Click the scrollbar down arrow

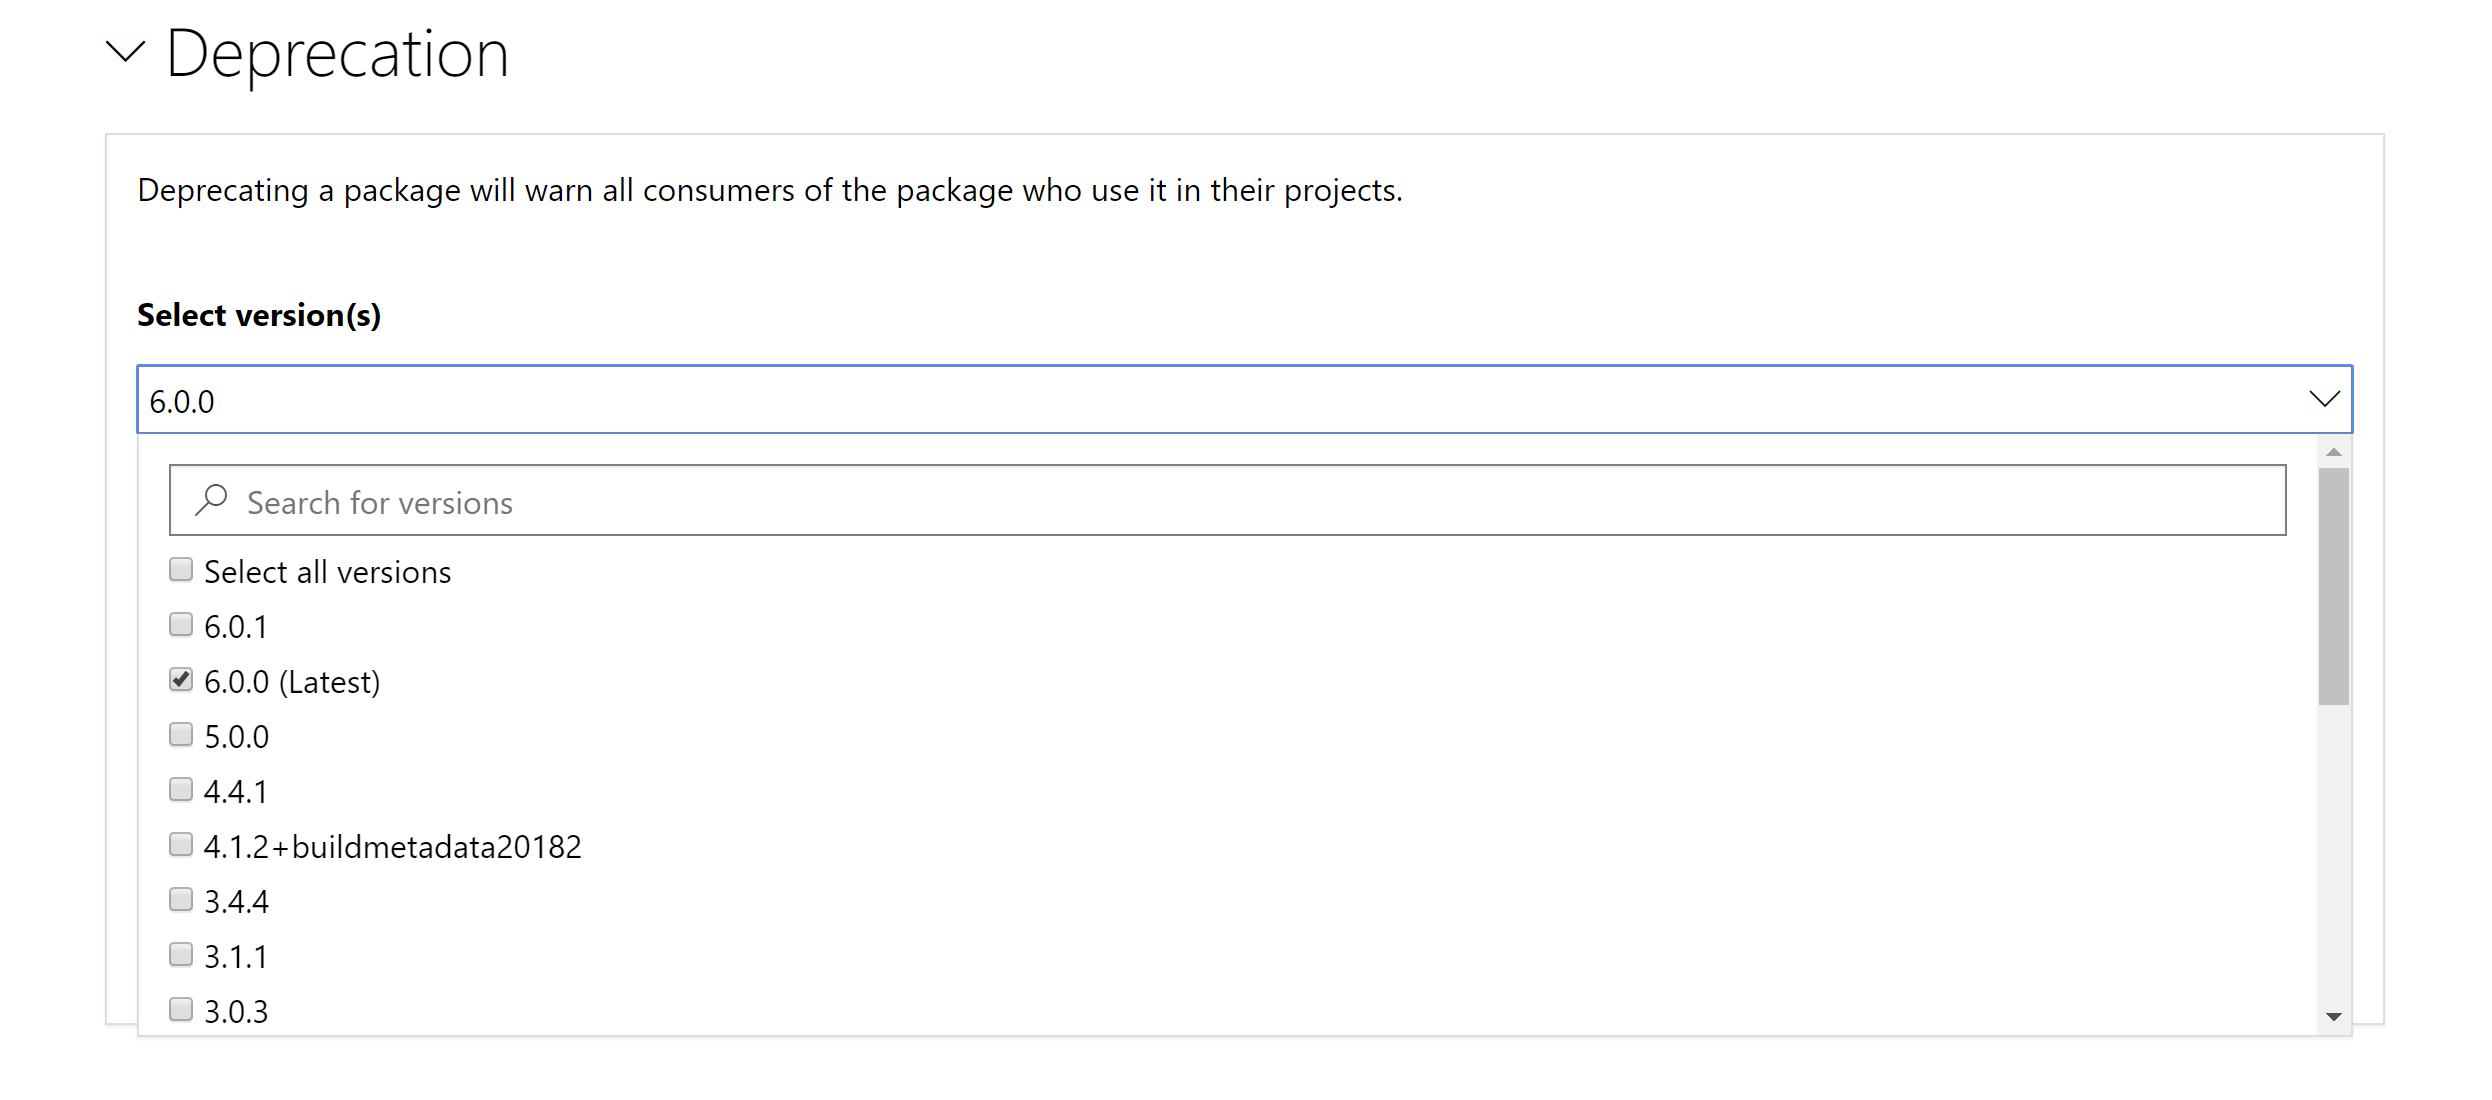tap(2333, 1015)
